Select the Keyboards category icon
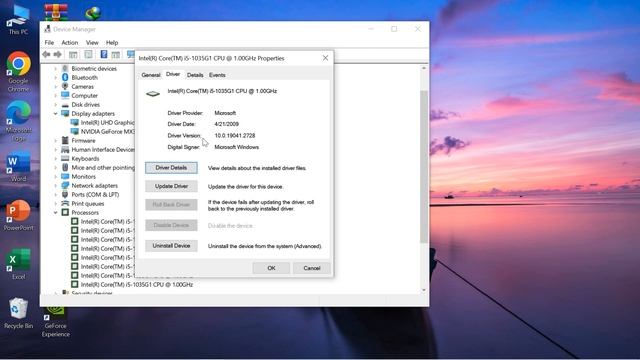Image resolution: width=640 pixels, height=360 pixels. point(65,158)
